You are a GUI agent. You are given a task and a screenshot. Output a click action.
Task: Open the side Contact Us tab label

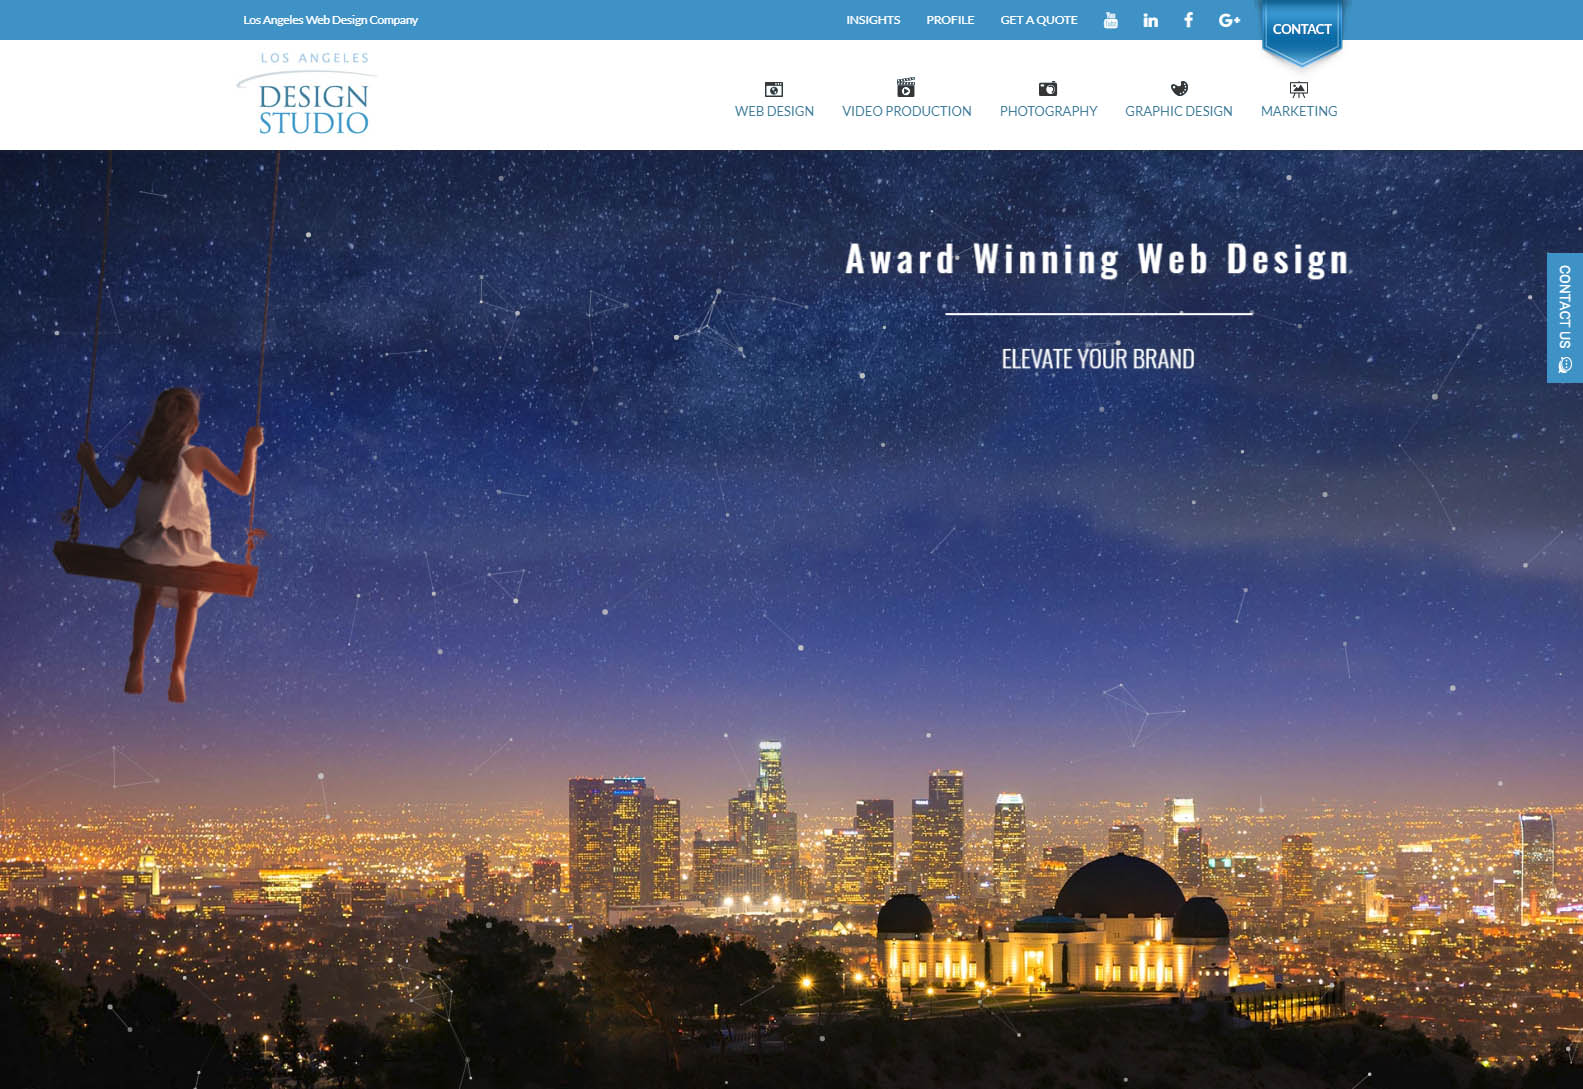[1565, 307]
